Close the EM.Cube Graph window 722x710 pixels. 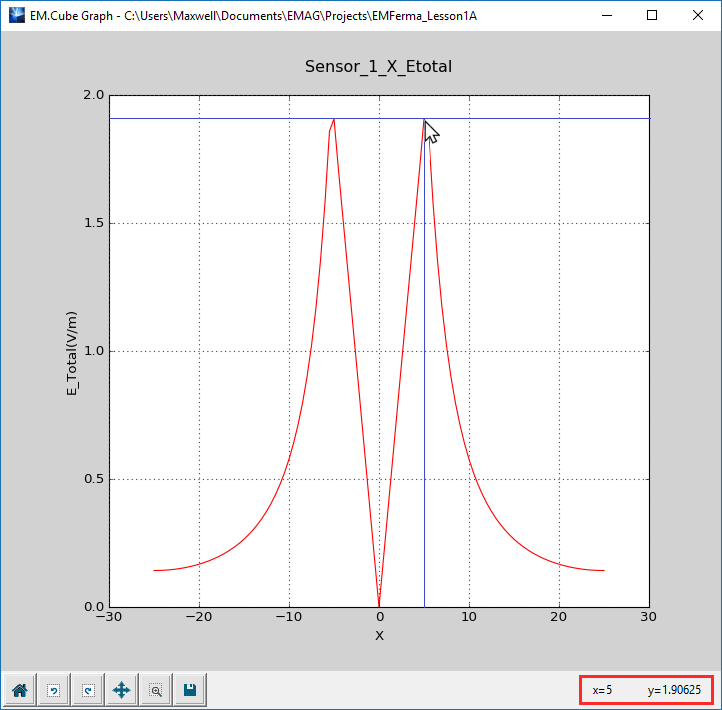point(698,16)
